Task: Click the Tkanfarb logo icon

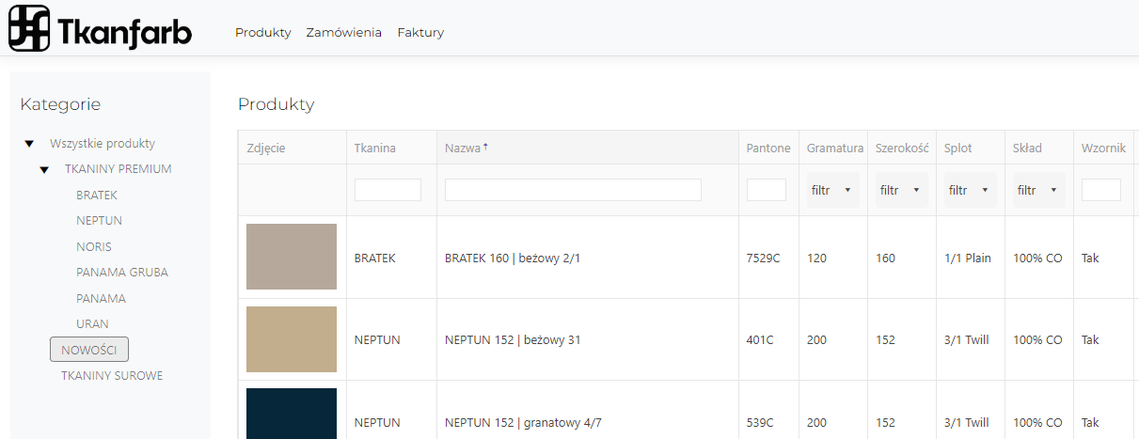Action: pos(29,28)
